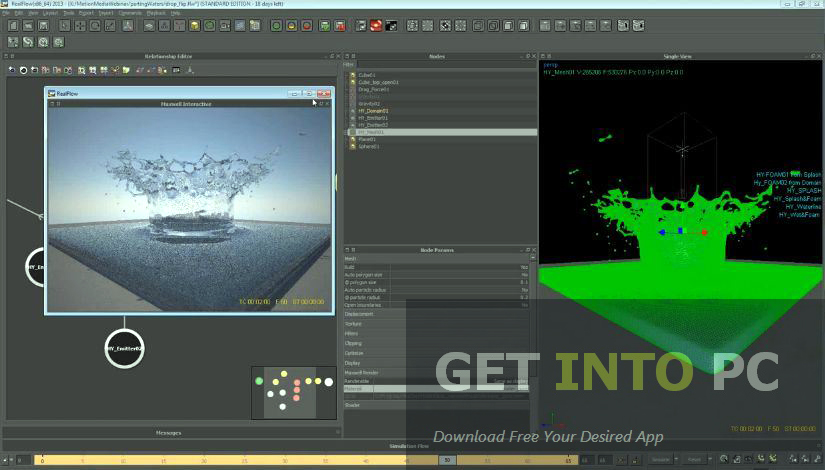Image resolution: width=825 pixels, height=470 pixels.
Task: Expand the Filters section
Action: click(x=436, y=334)
